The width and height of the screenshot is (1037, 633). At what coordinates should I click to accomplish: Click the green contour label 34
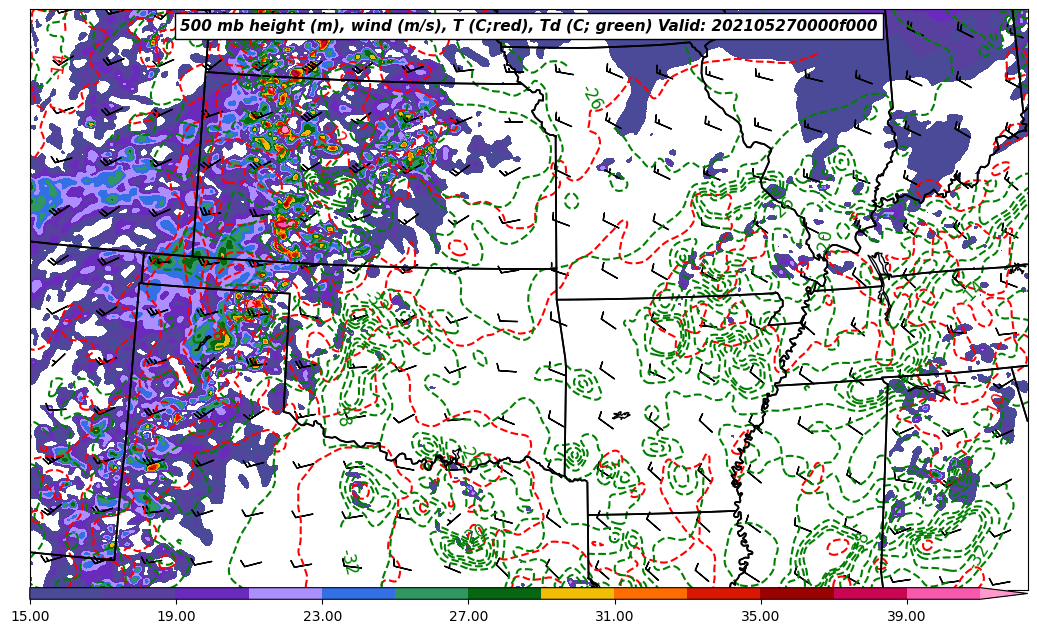pyautogui.click(x=349, y=563)
